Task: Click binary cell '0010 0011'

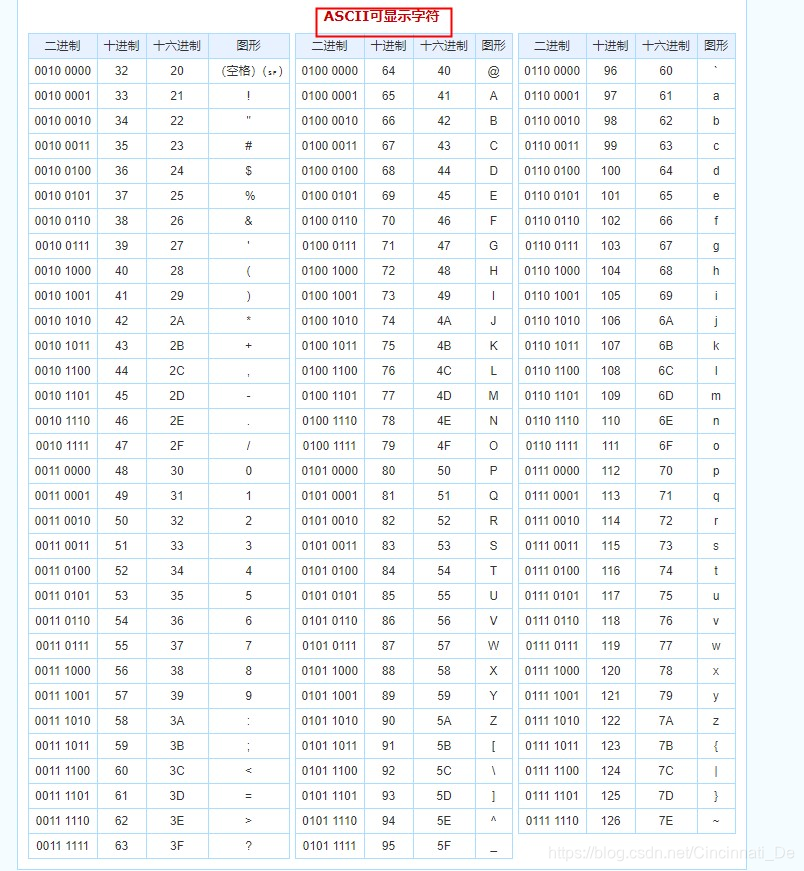Action: pyautogui.click(x=63, y=146)
